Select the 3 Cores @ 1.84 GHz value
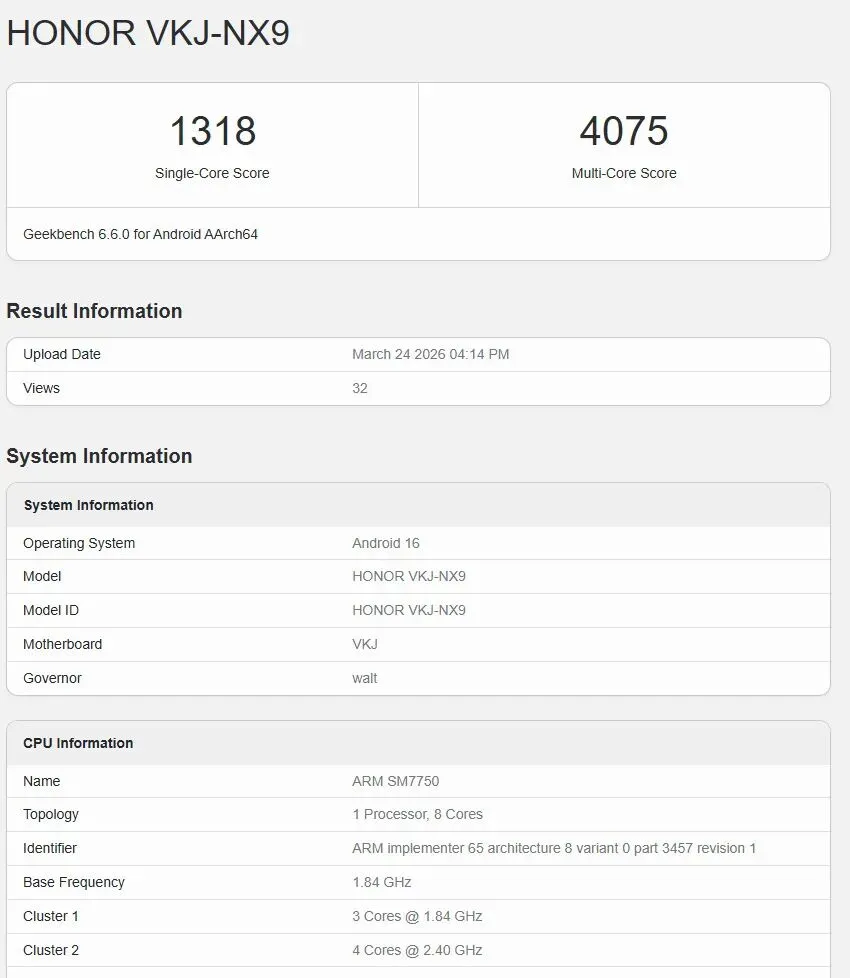This screenshot has height=978, width=850. click(x=417, y=916)
